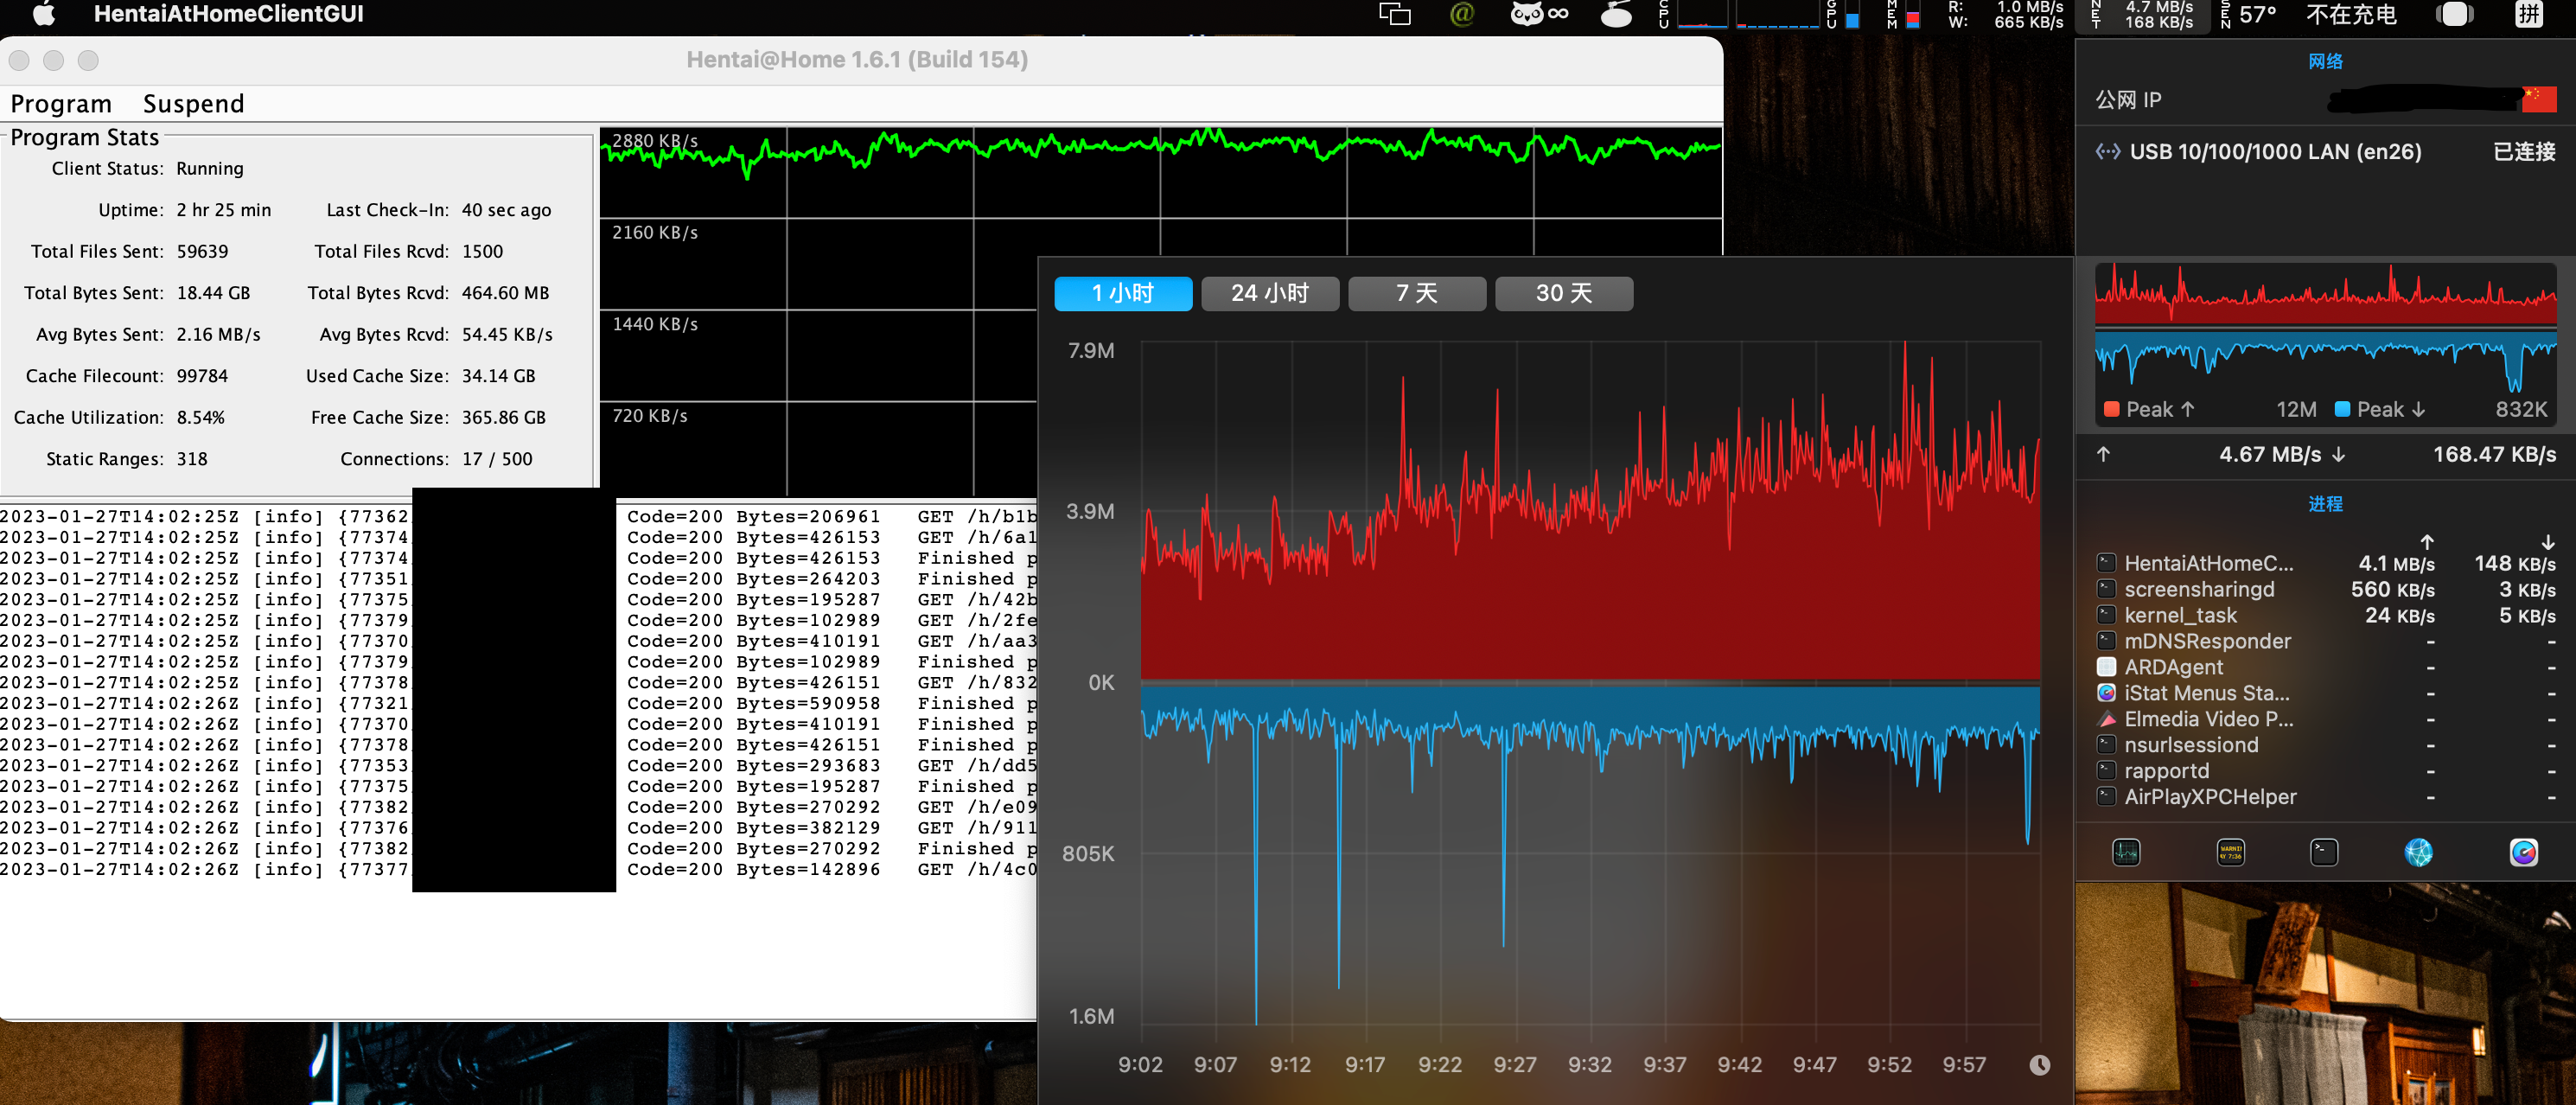
Task: Select USB 10/100/1000 LAN (en26) row
Action: pyautogui.click(x=2325, y=152)
